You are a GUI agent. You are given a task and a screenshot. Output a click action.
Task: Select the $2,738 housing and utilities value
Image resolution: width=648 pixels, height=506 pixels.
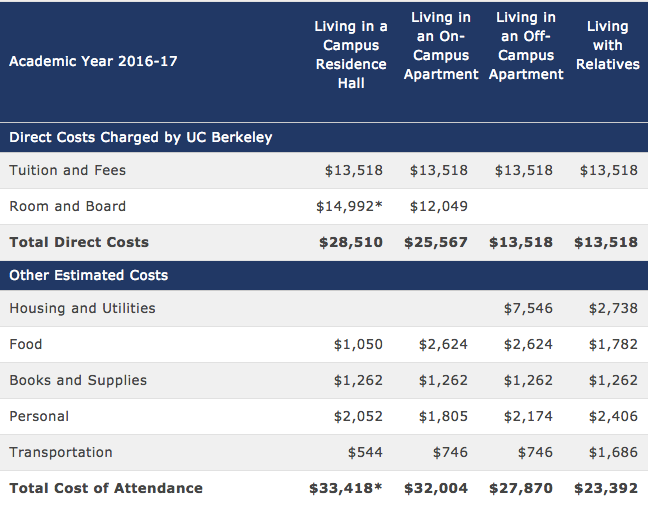pos(613,308)
